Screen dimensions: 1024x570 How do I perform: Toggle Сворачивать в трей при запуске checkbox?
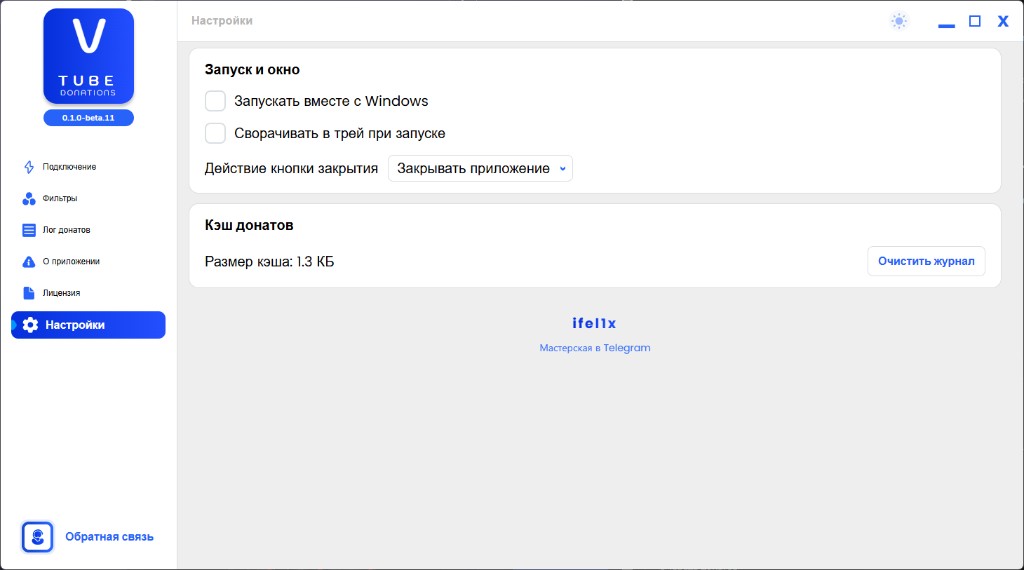tap(216, 133)
